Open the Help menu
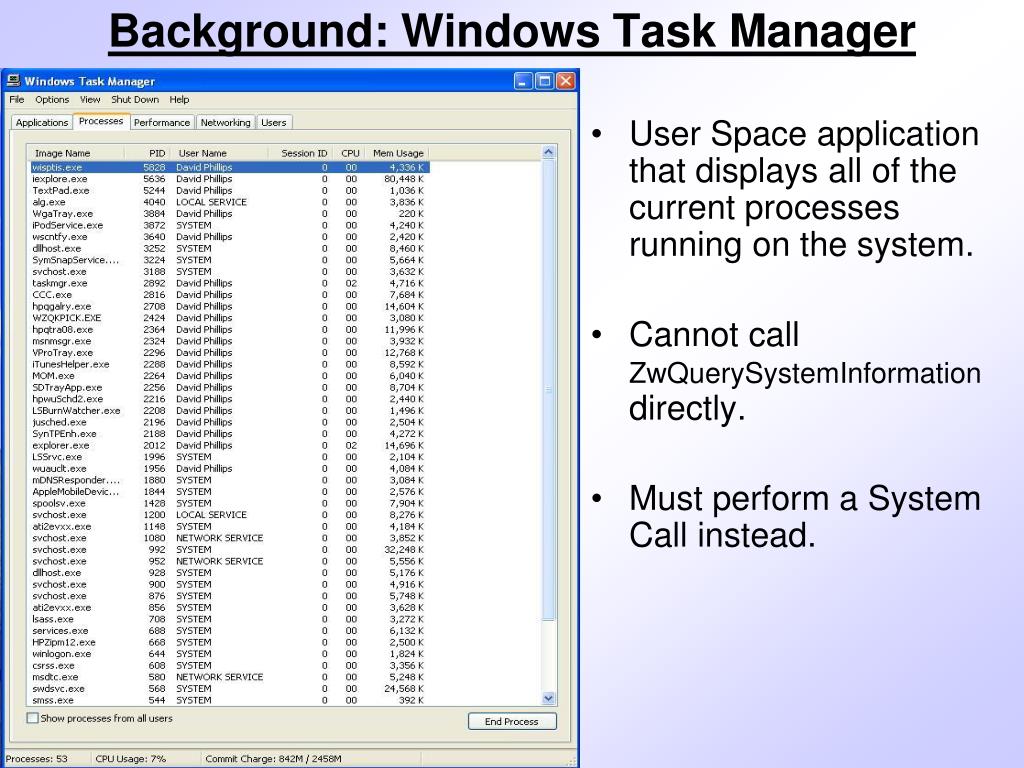Screen dimensions: 1024x768 tap(180, 99)
